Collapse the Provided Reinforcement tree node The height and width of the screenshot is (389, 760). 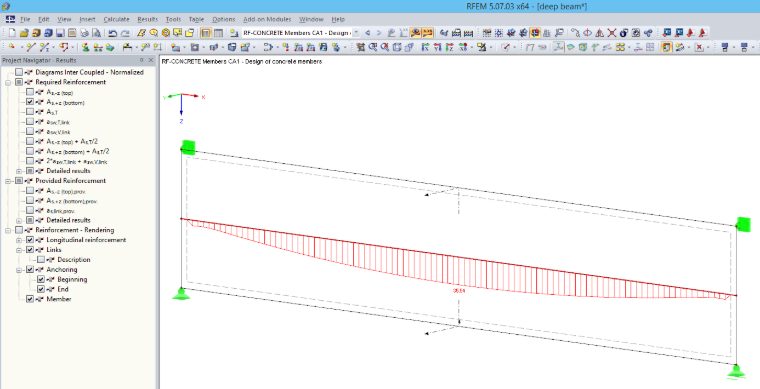tap(8, 181)
